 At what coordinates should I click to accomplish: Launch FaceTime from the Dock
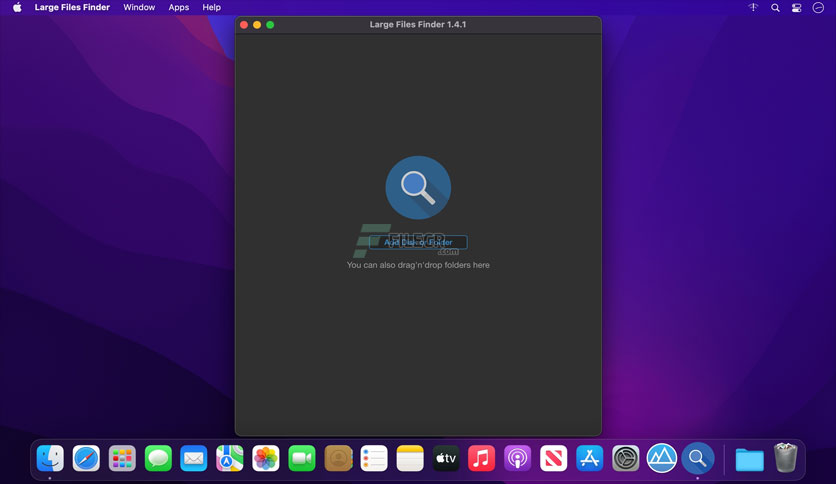coord(302,458)
